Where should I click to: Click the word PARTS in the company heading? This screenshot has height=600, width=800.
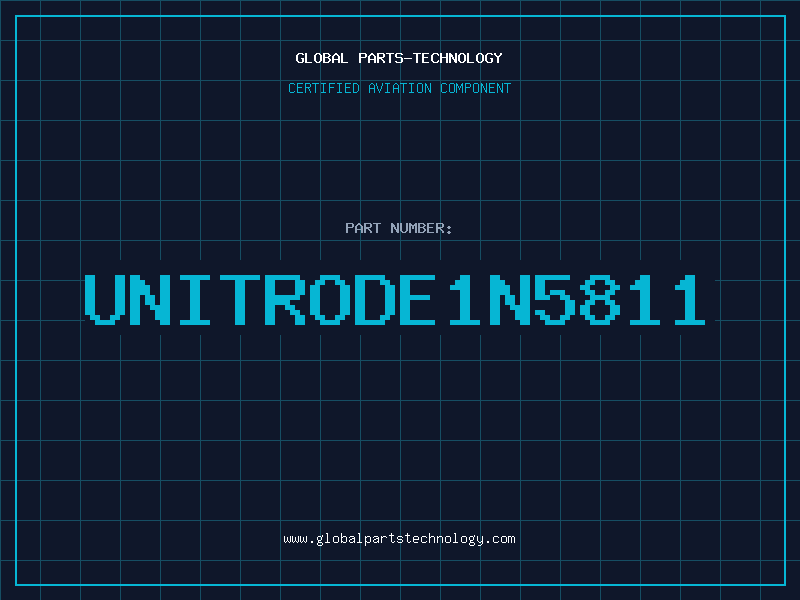click(x=381, y=58)
